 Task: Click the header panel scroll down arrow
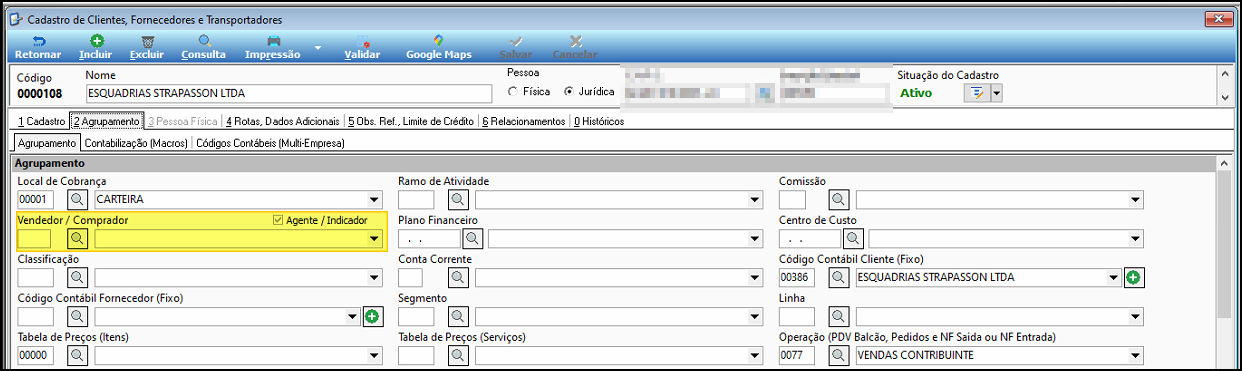pyautogui.click(x=1225, y=97)
